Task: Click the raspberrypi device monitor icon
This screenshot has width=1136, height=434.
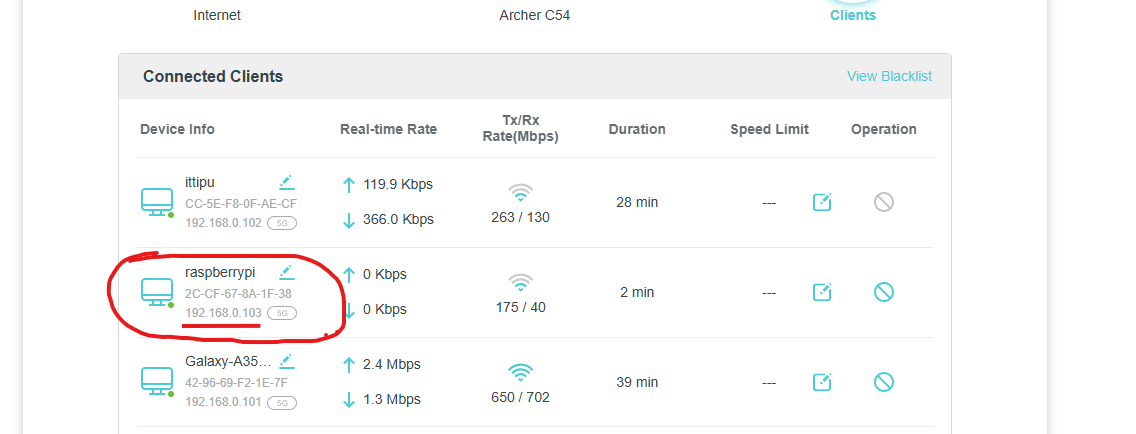Action: [157, 292]
